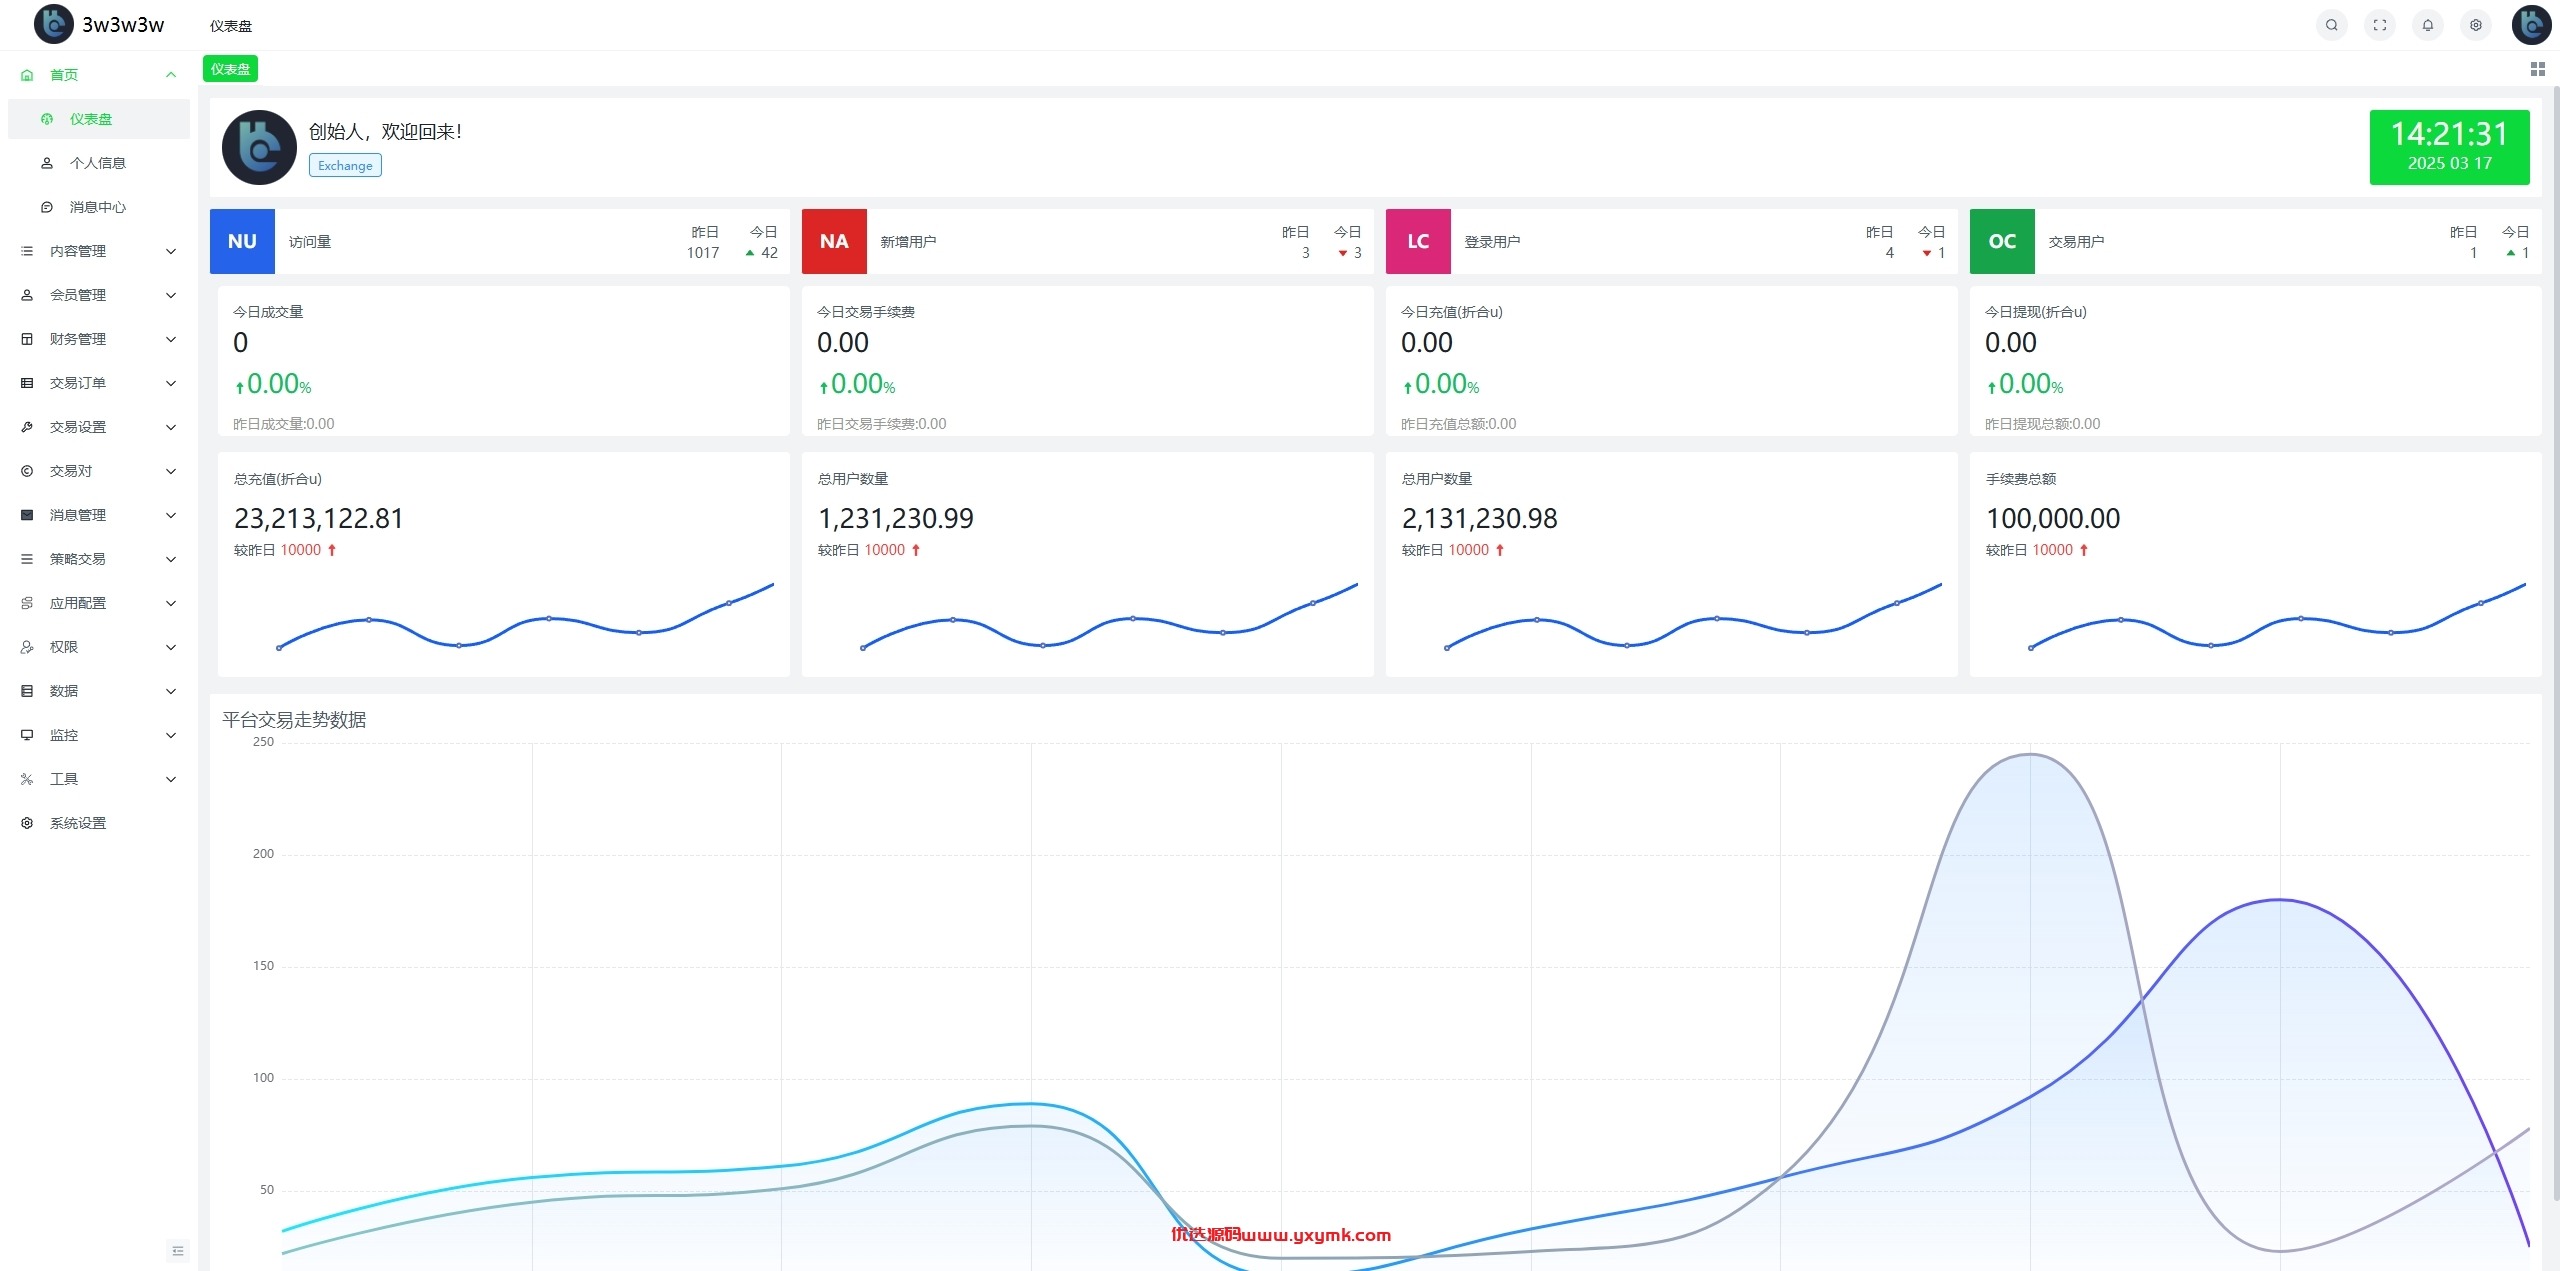Screen dimensions: 2560x1271
Task: Click the Exchange tag under welcome text
Action: (345, 166)
